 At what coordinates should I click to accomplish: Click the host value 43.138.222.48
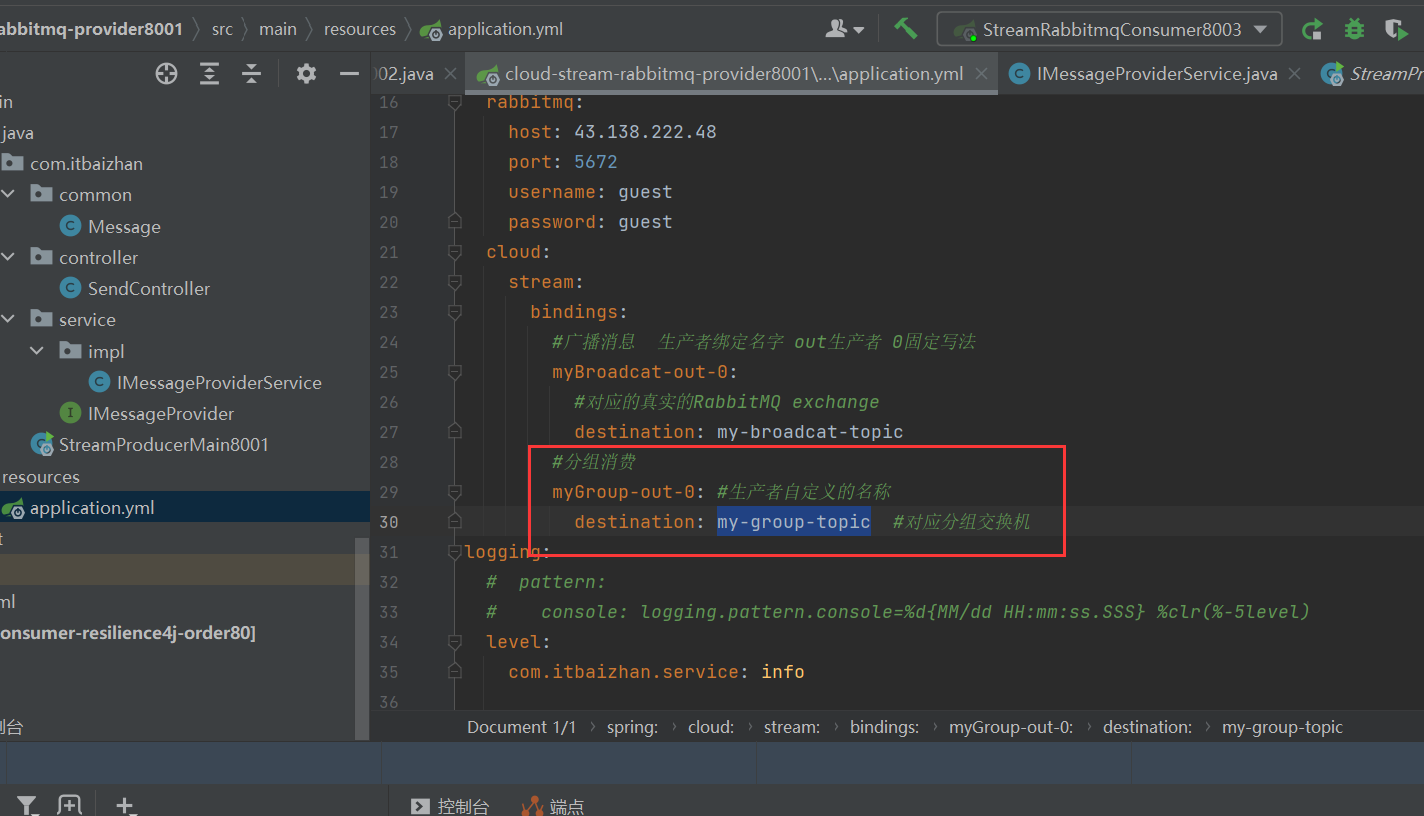point(645,132)
